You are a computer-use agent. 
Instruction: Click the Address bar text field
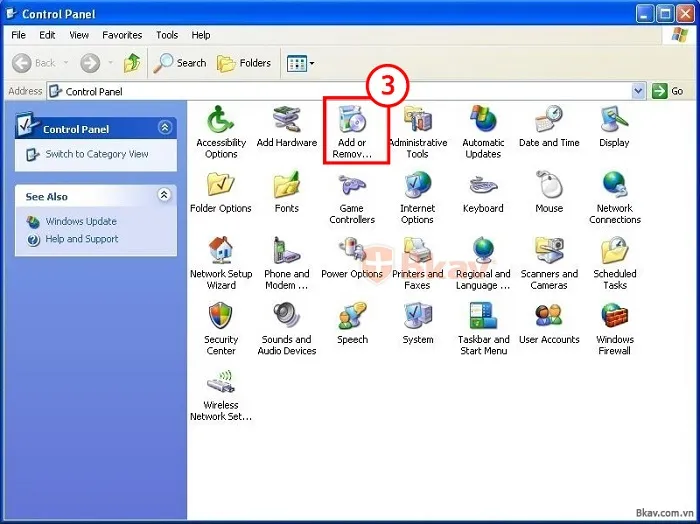[x=340, y=91]
